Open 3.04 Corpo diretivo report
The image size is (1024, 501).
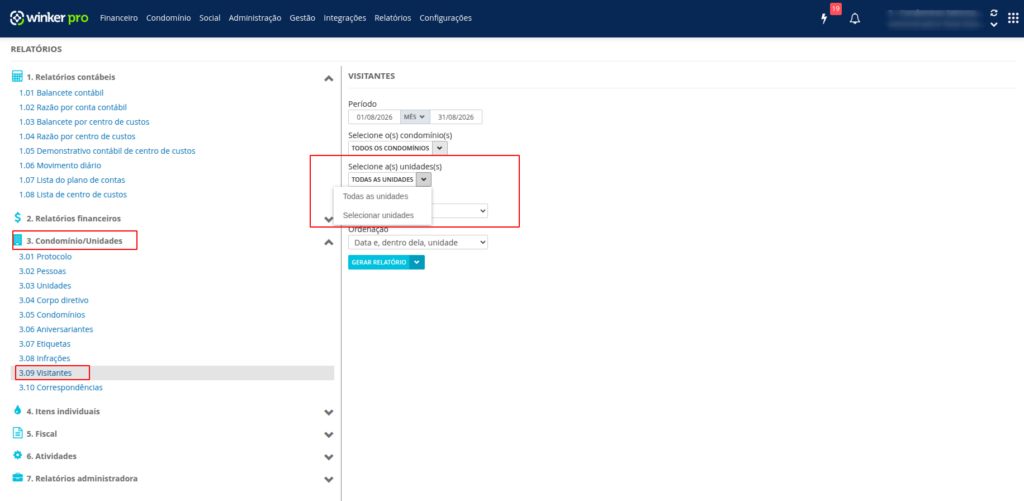(x=54, y=300)
